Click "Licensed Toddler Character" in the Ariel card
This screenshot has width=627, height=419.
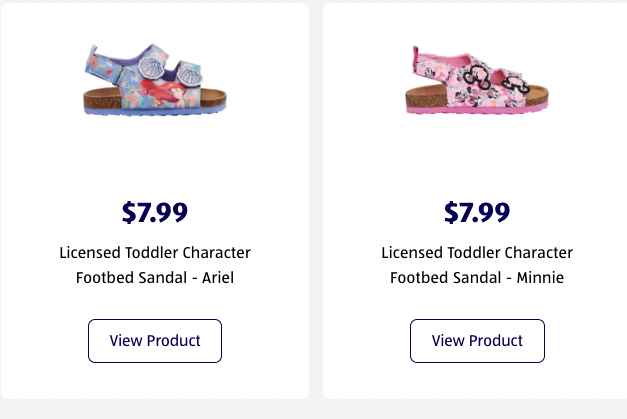pyautogui.click(x=155, y=252)
